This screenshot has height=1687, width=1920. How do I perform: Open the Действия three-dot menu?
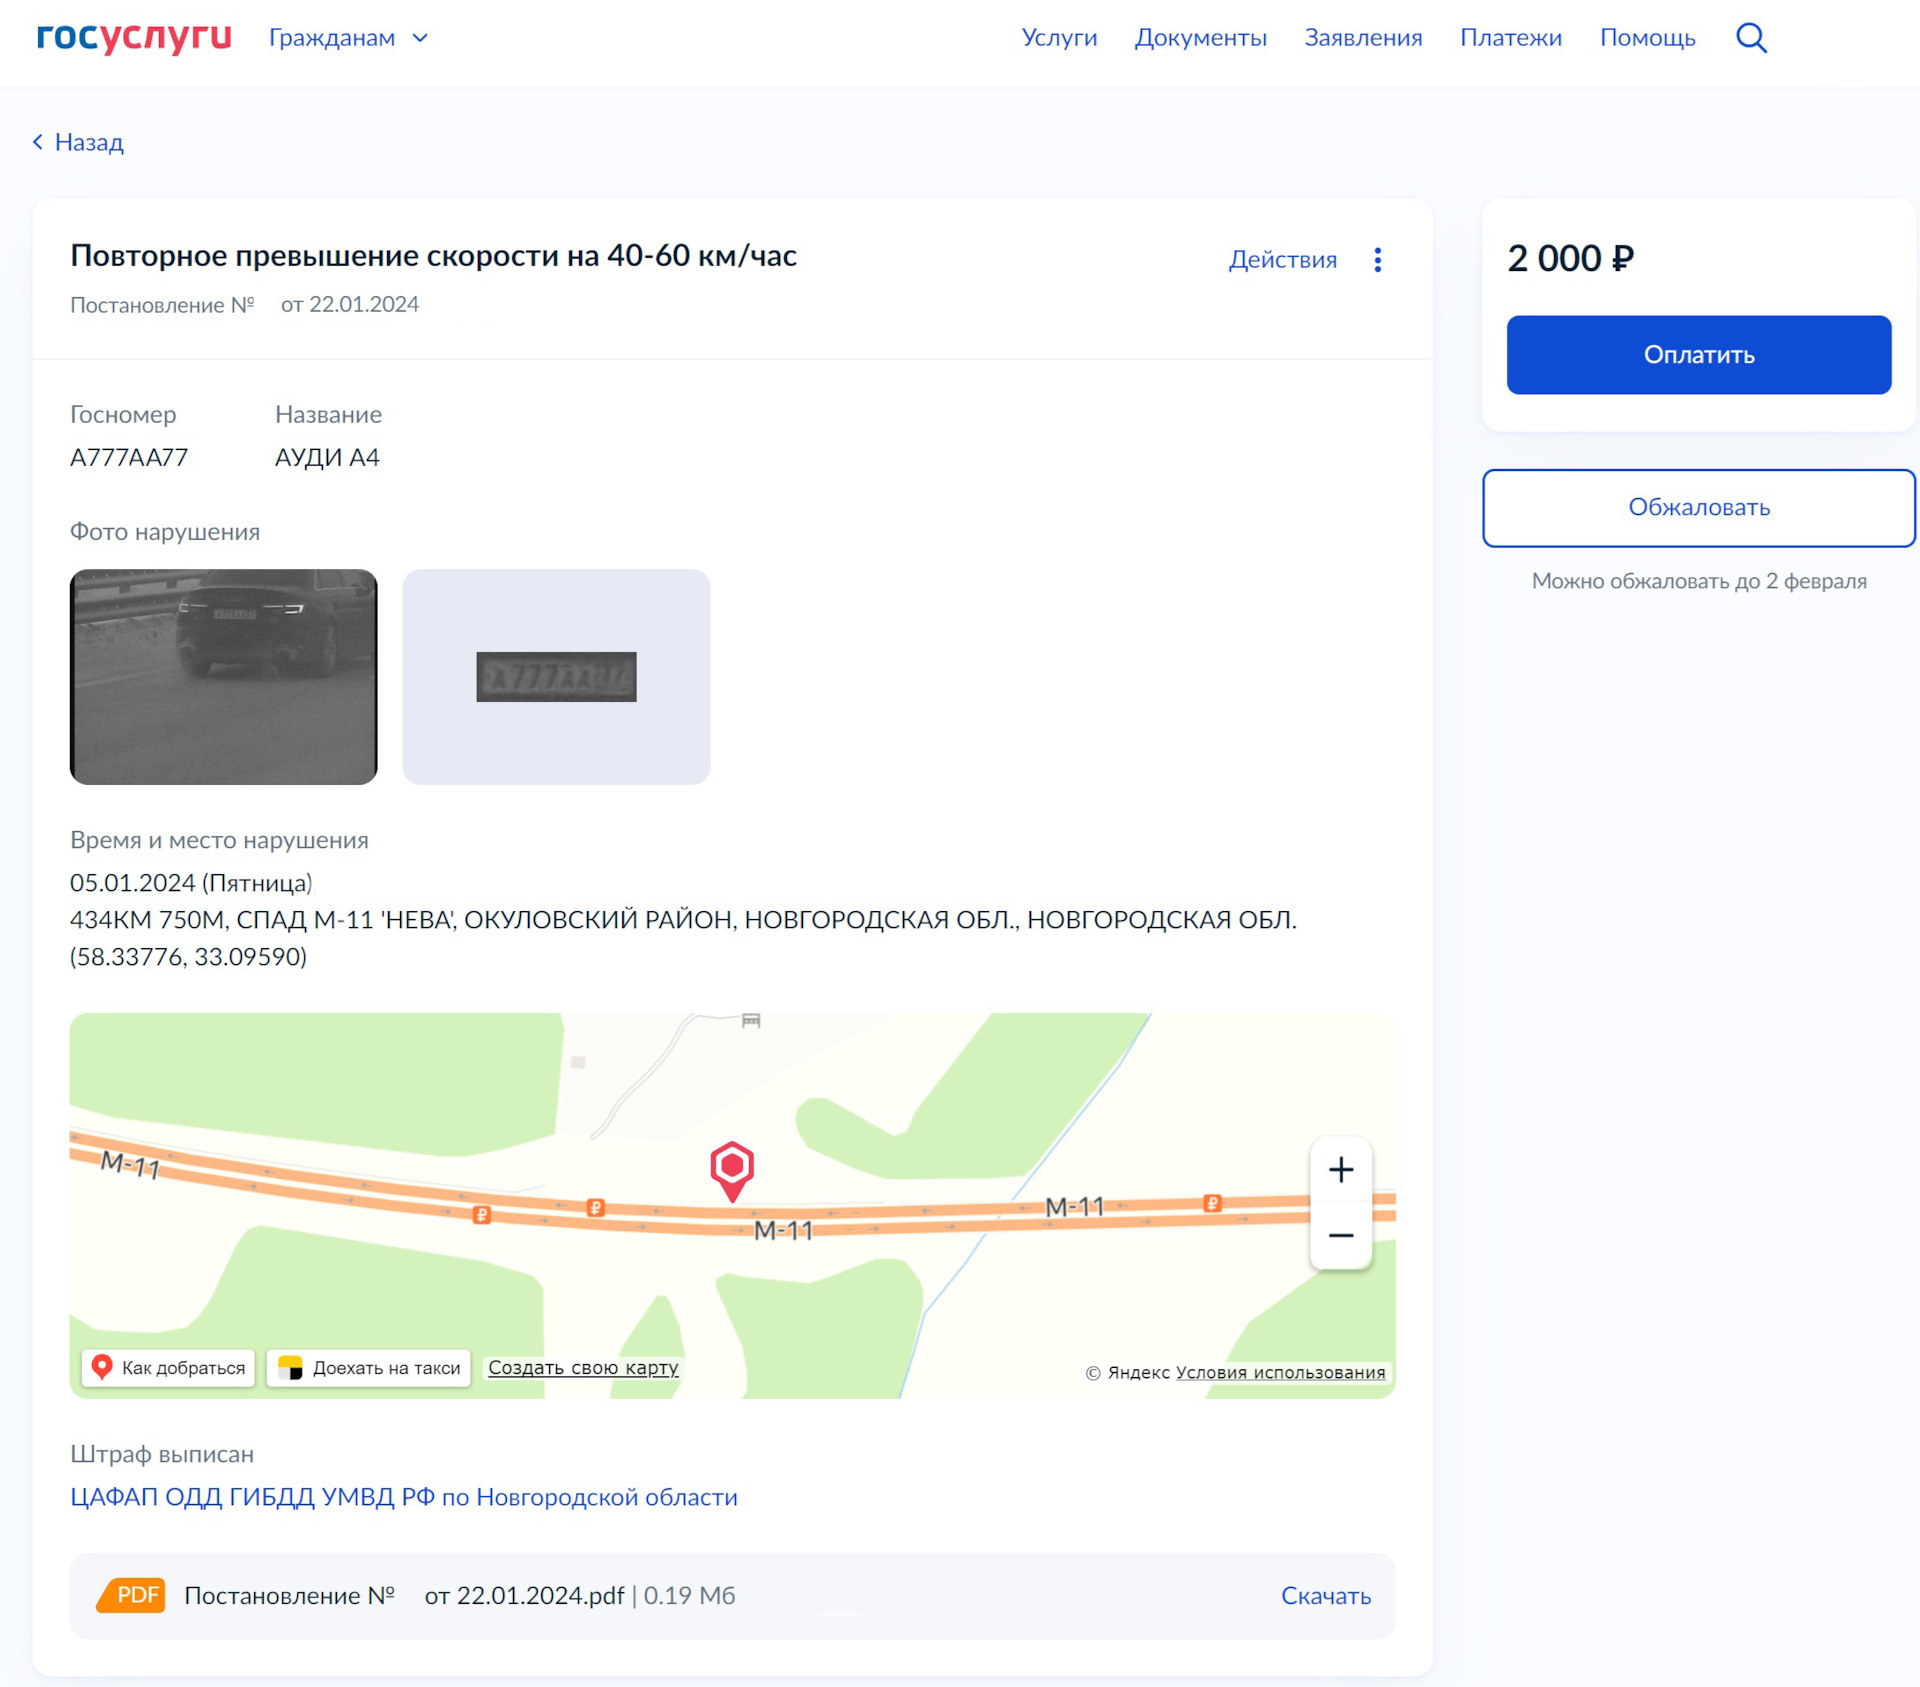pyautogui.click(x=1377, y=259)
